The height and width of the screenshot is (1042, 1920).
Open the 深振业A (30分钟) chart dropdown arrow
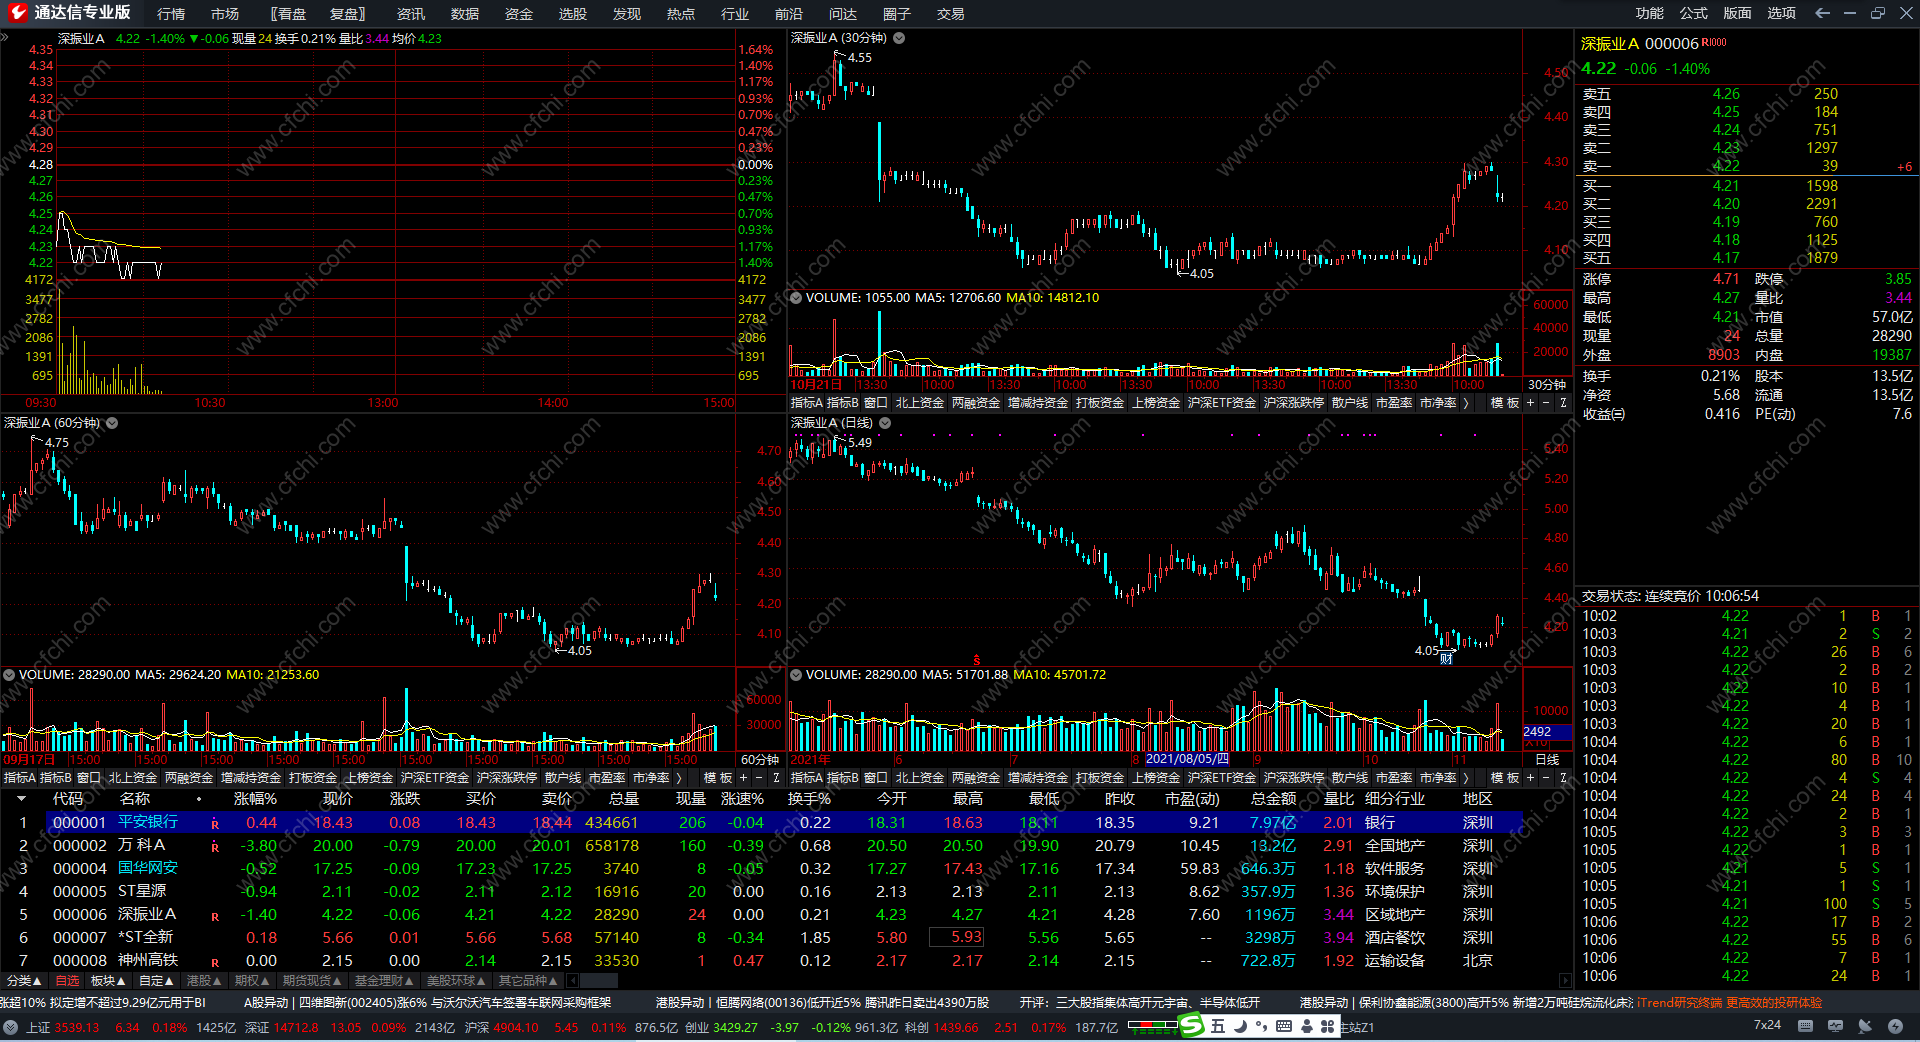(x=899, y=38)
